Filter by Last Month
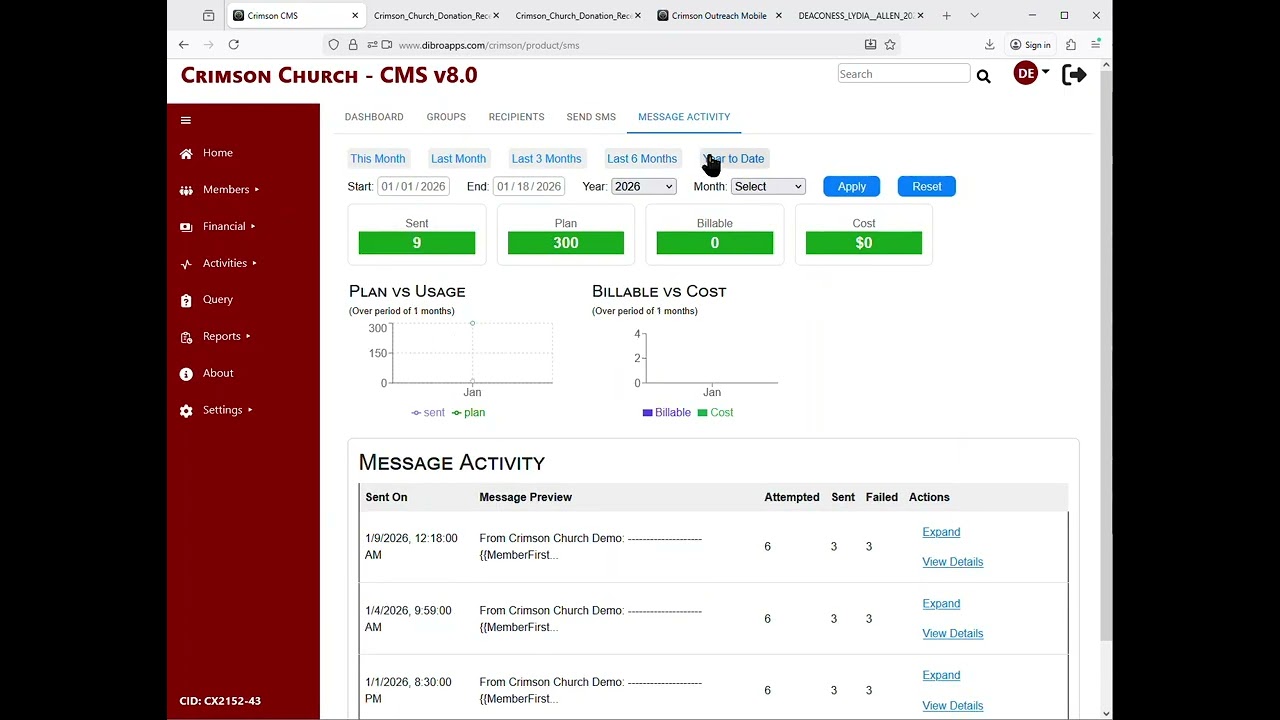This screenshot has width=1280, height=720. click(458, 159)
